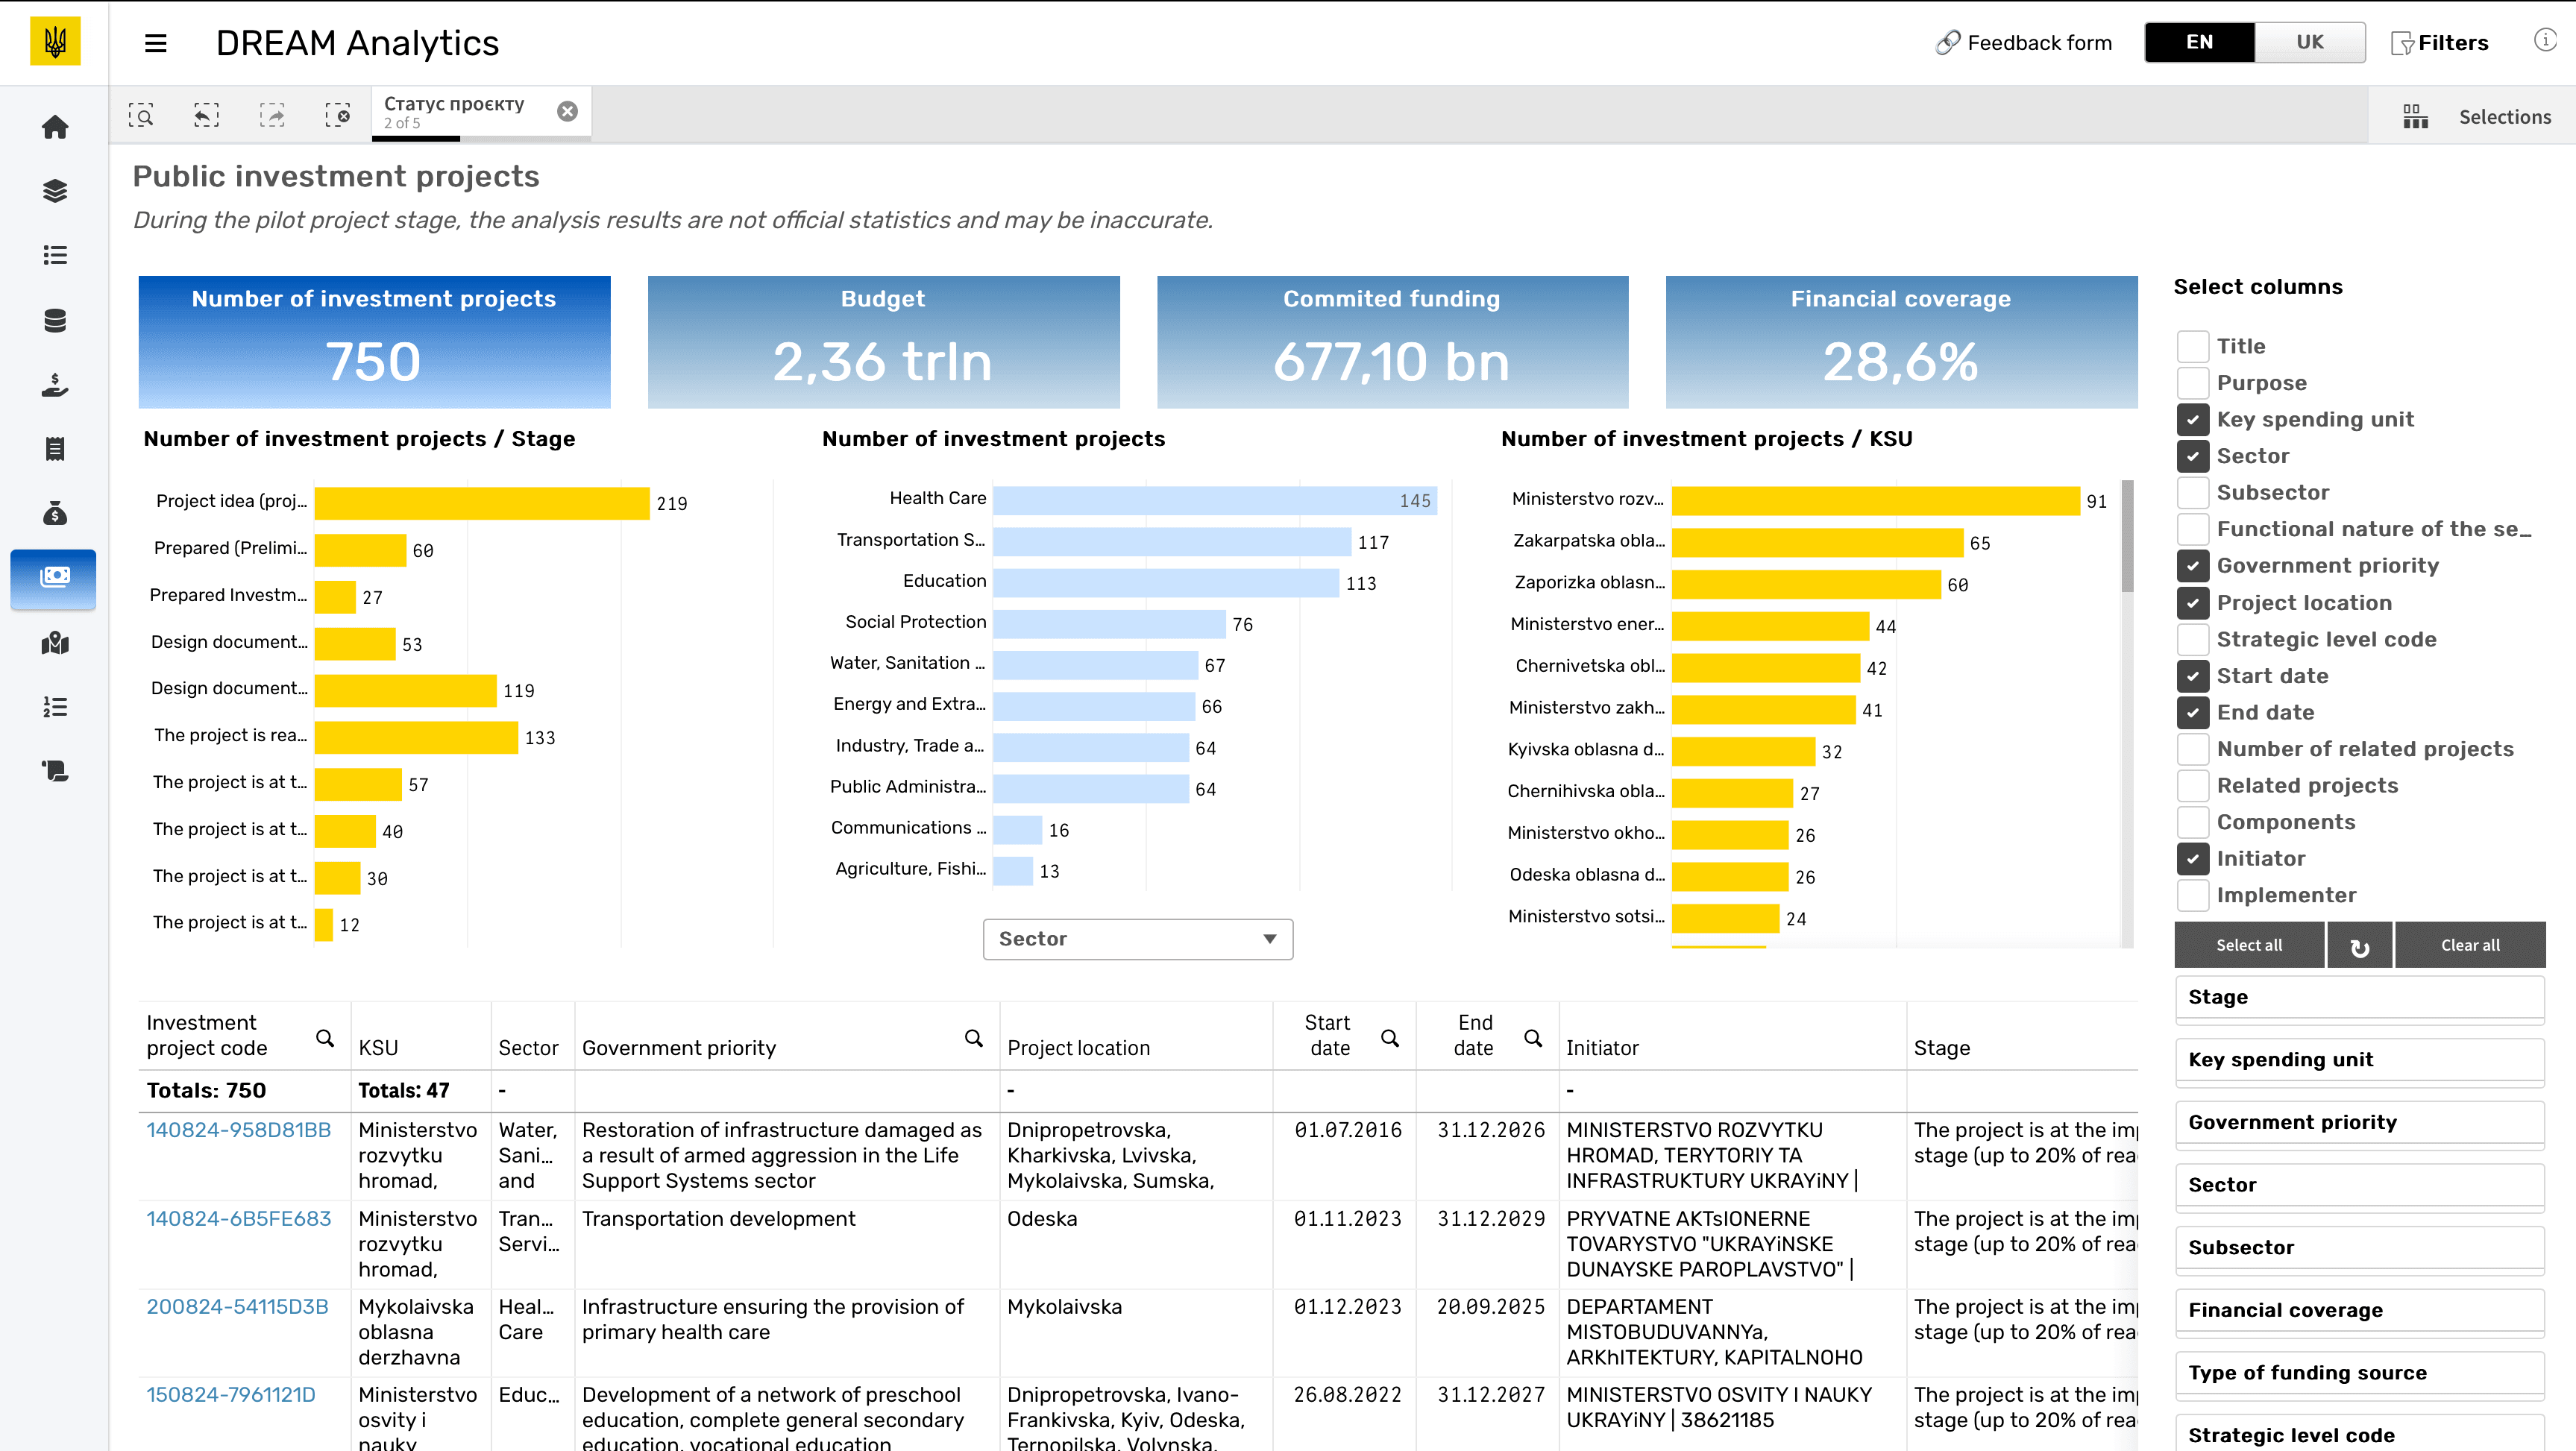Search in Investment project code column
This screenshot has height=1451, width=2576.
pos(325,1038)
